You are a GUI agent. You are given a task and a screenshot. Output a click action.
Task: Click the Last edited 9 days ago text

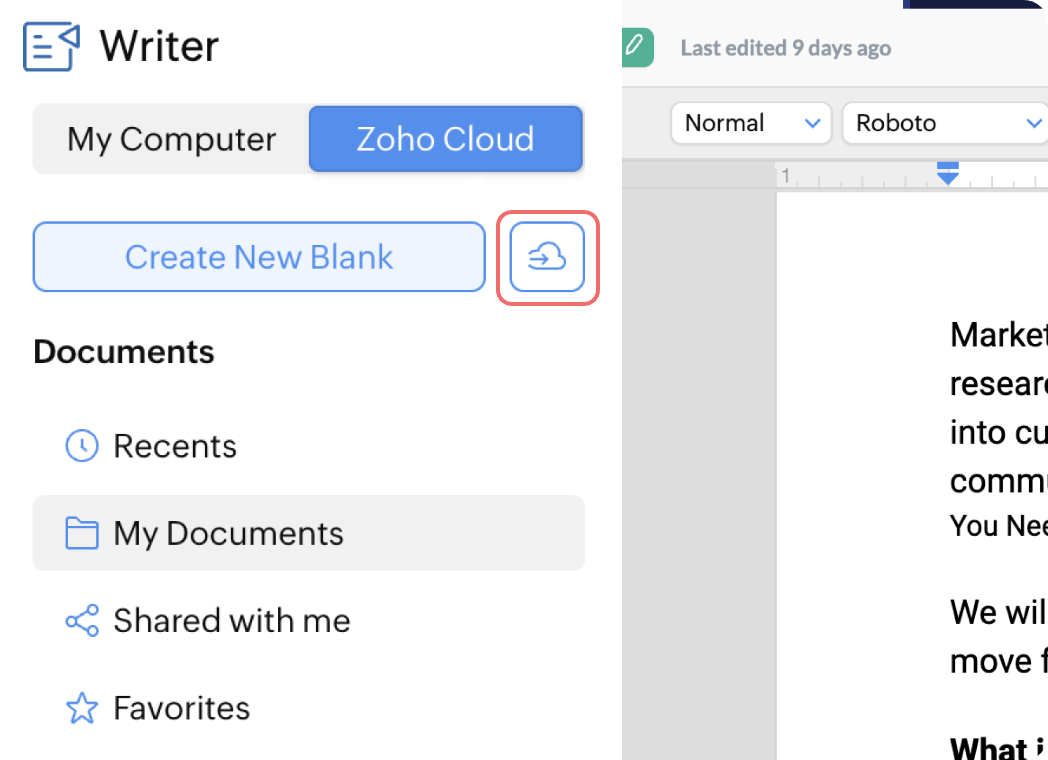click(x=785, y=48)
